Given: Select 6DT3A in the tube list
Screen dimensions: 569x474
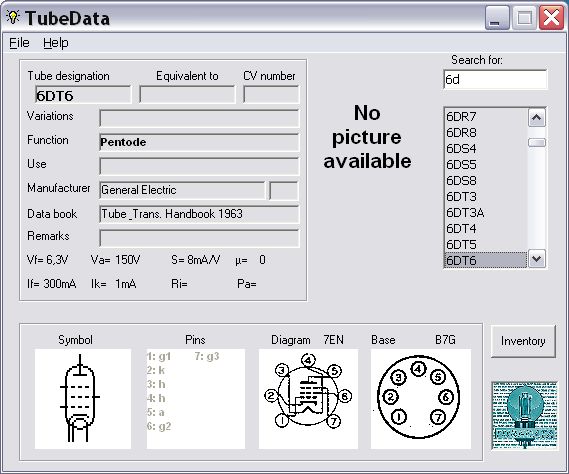Looking at the screenshot, I should pos(486,213).
